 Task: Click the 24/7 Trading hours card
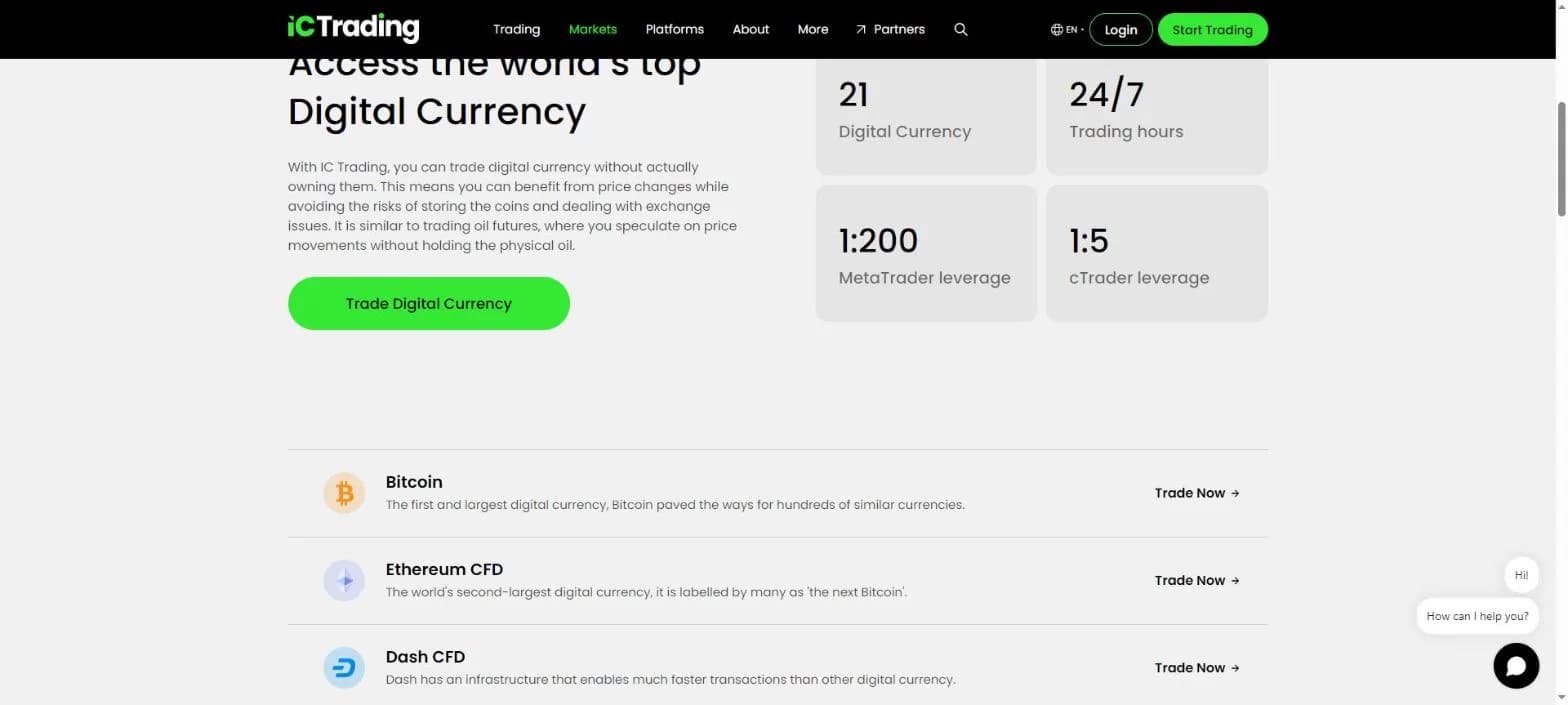click(x=1157, y=116)
